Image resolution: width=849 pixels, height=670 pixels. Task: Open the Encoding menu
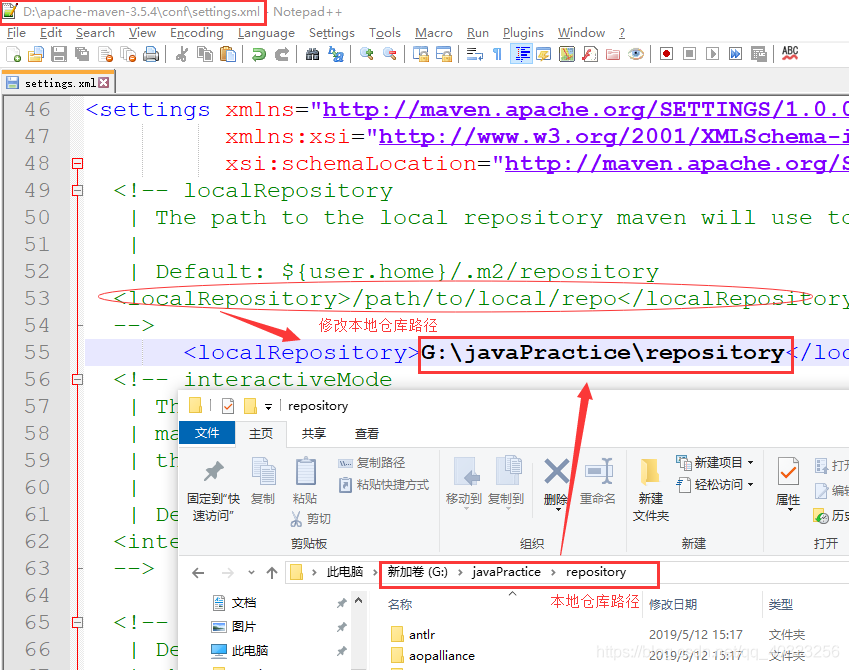[x=197, y=33]
